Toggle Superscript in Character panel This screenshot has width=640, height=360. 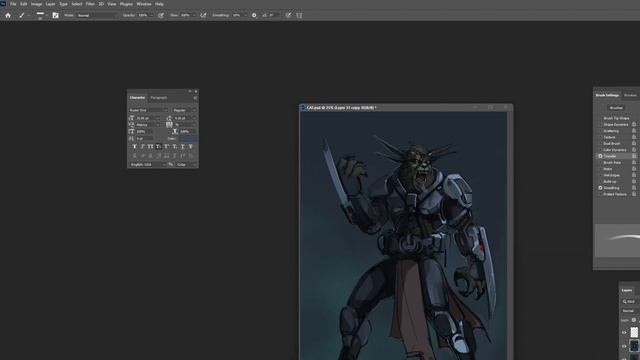(167, 147)
